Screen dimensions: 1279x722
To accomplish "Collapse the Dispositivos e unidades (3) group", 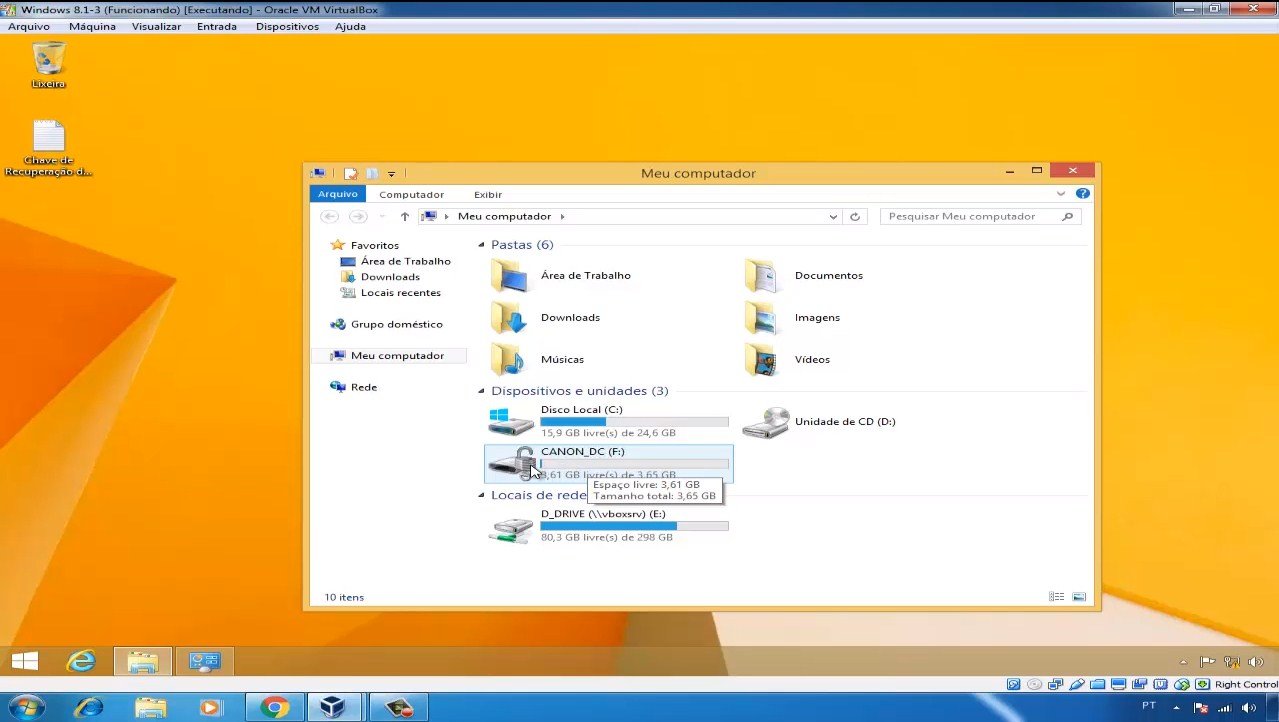I will (481, 391).
